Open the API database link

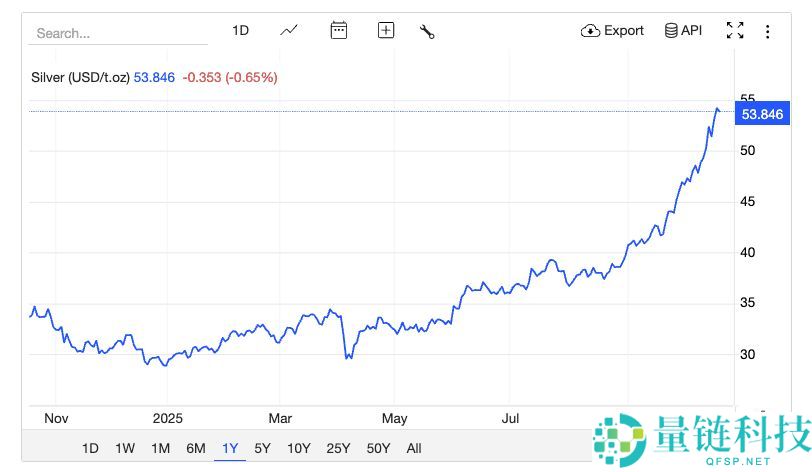click(683, 30)
